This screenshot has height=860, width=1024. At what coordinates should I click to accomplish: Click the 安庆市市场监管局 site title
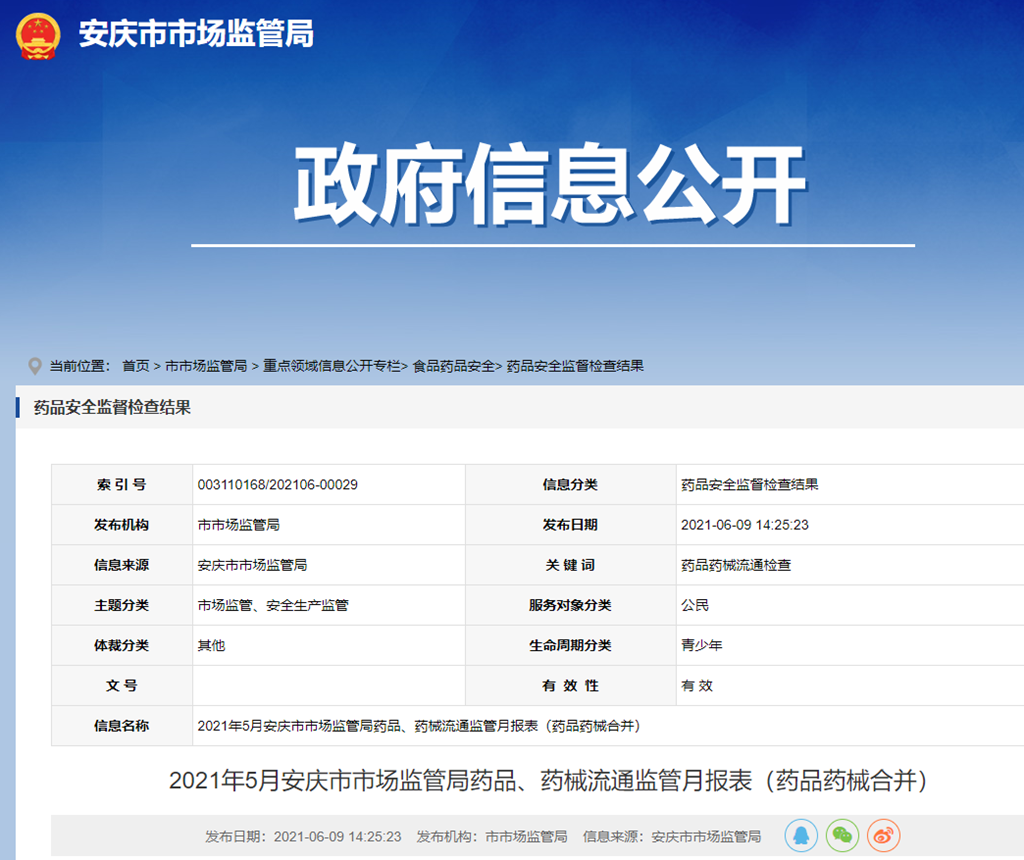197,34
